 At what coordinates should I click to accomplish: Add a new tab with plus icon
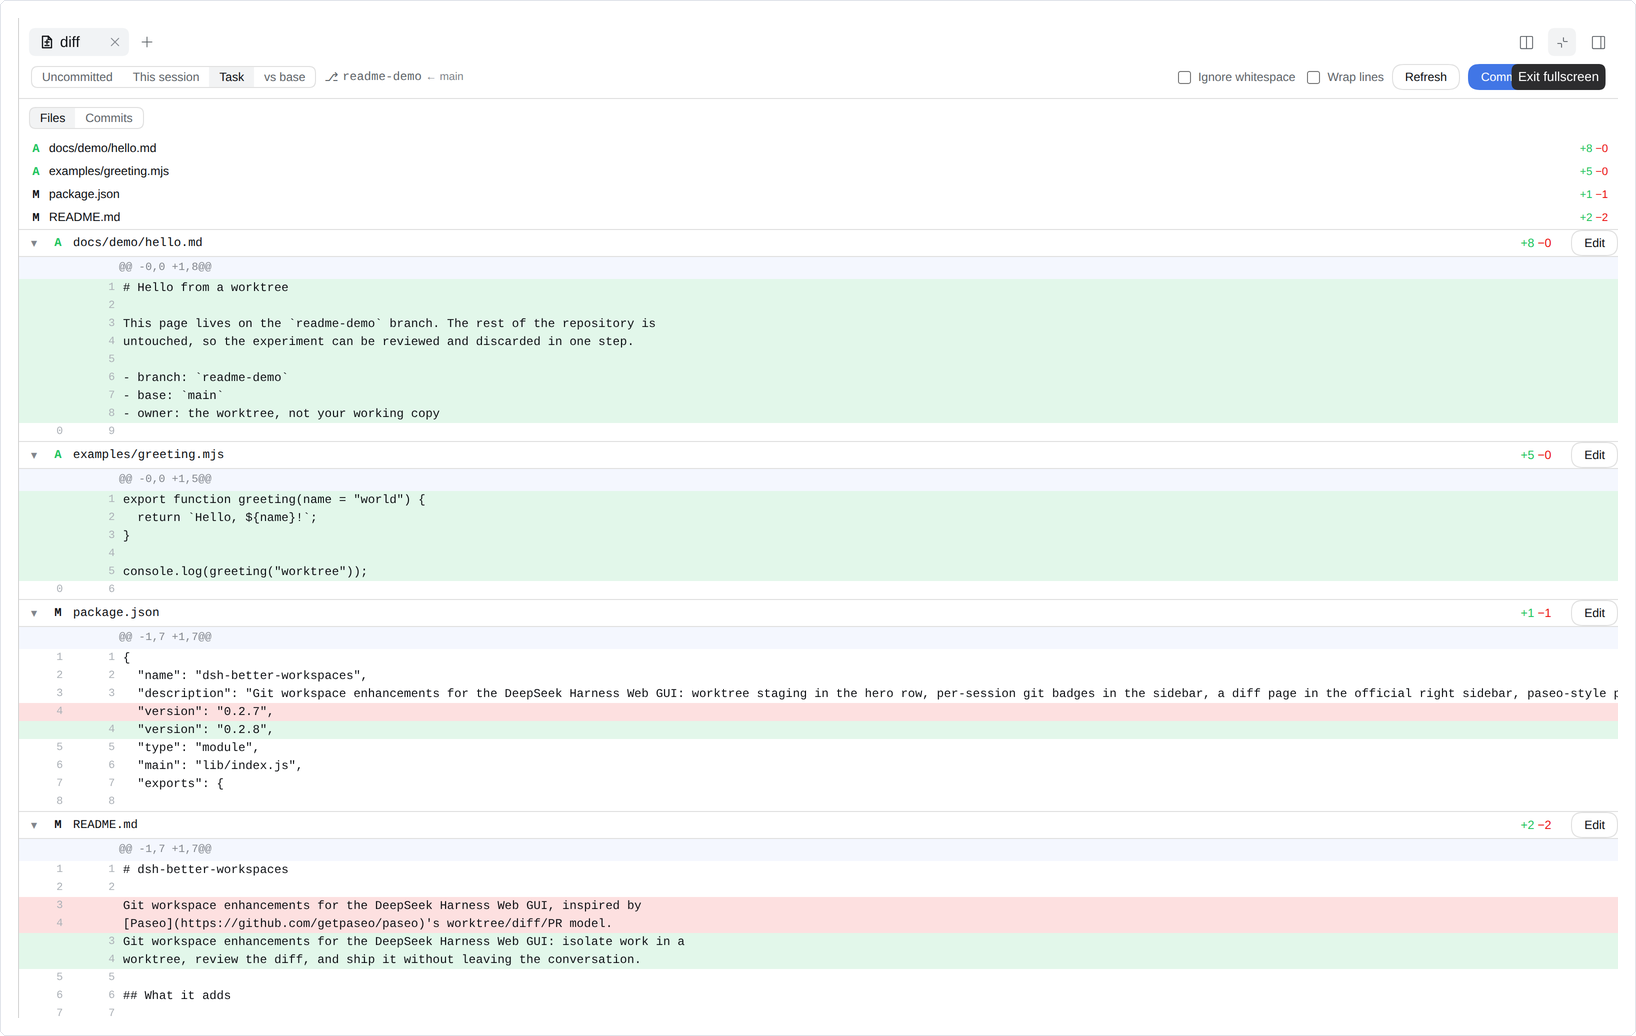click(x=147, y=42)
